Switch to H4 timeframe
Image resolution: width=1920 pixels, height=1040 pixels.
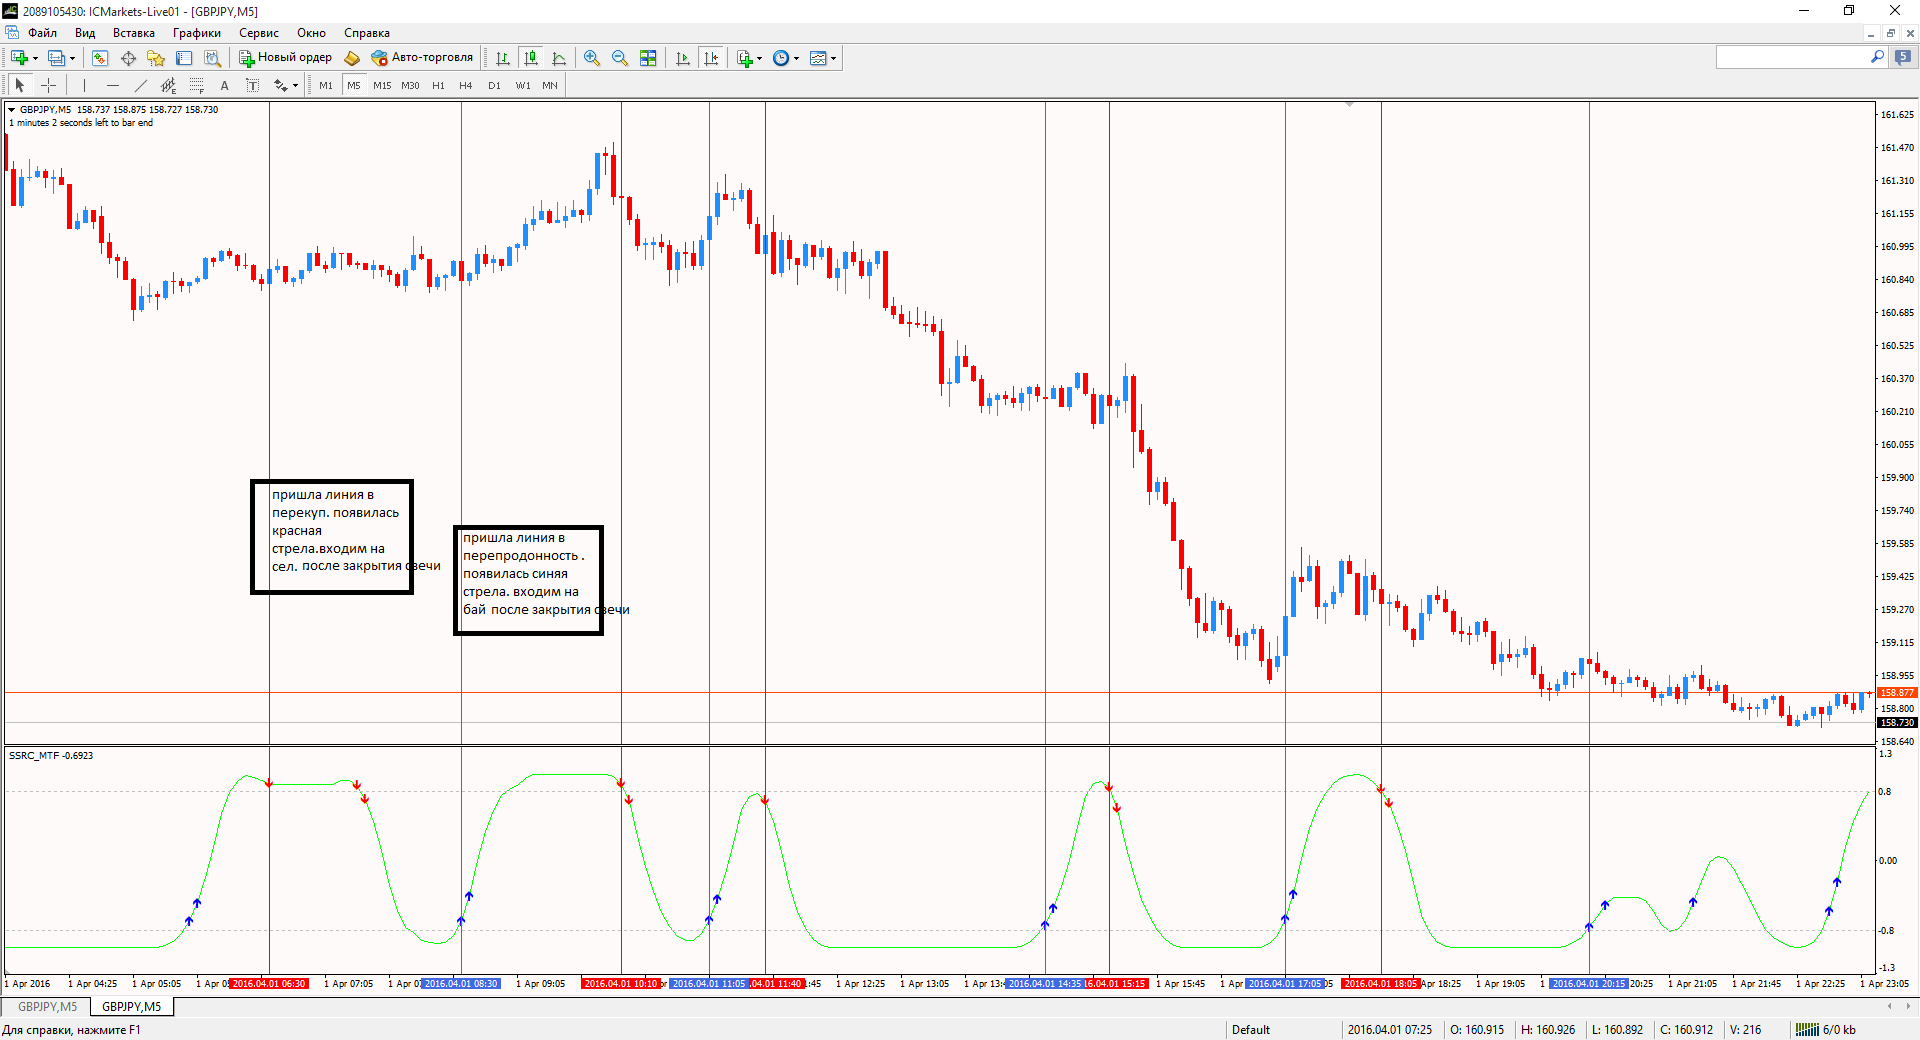coord(466,85)
